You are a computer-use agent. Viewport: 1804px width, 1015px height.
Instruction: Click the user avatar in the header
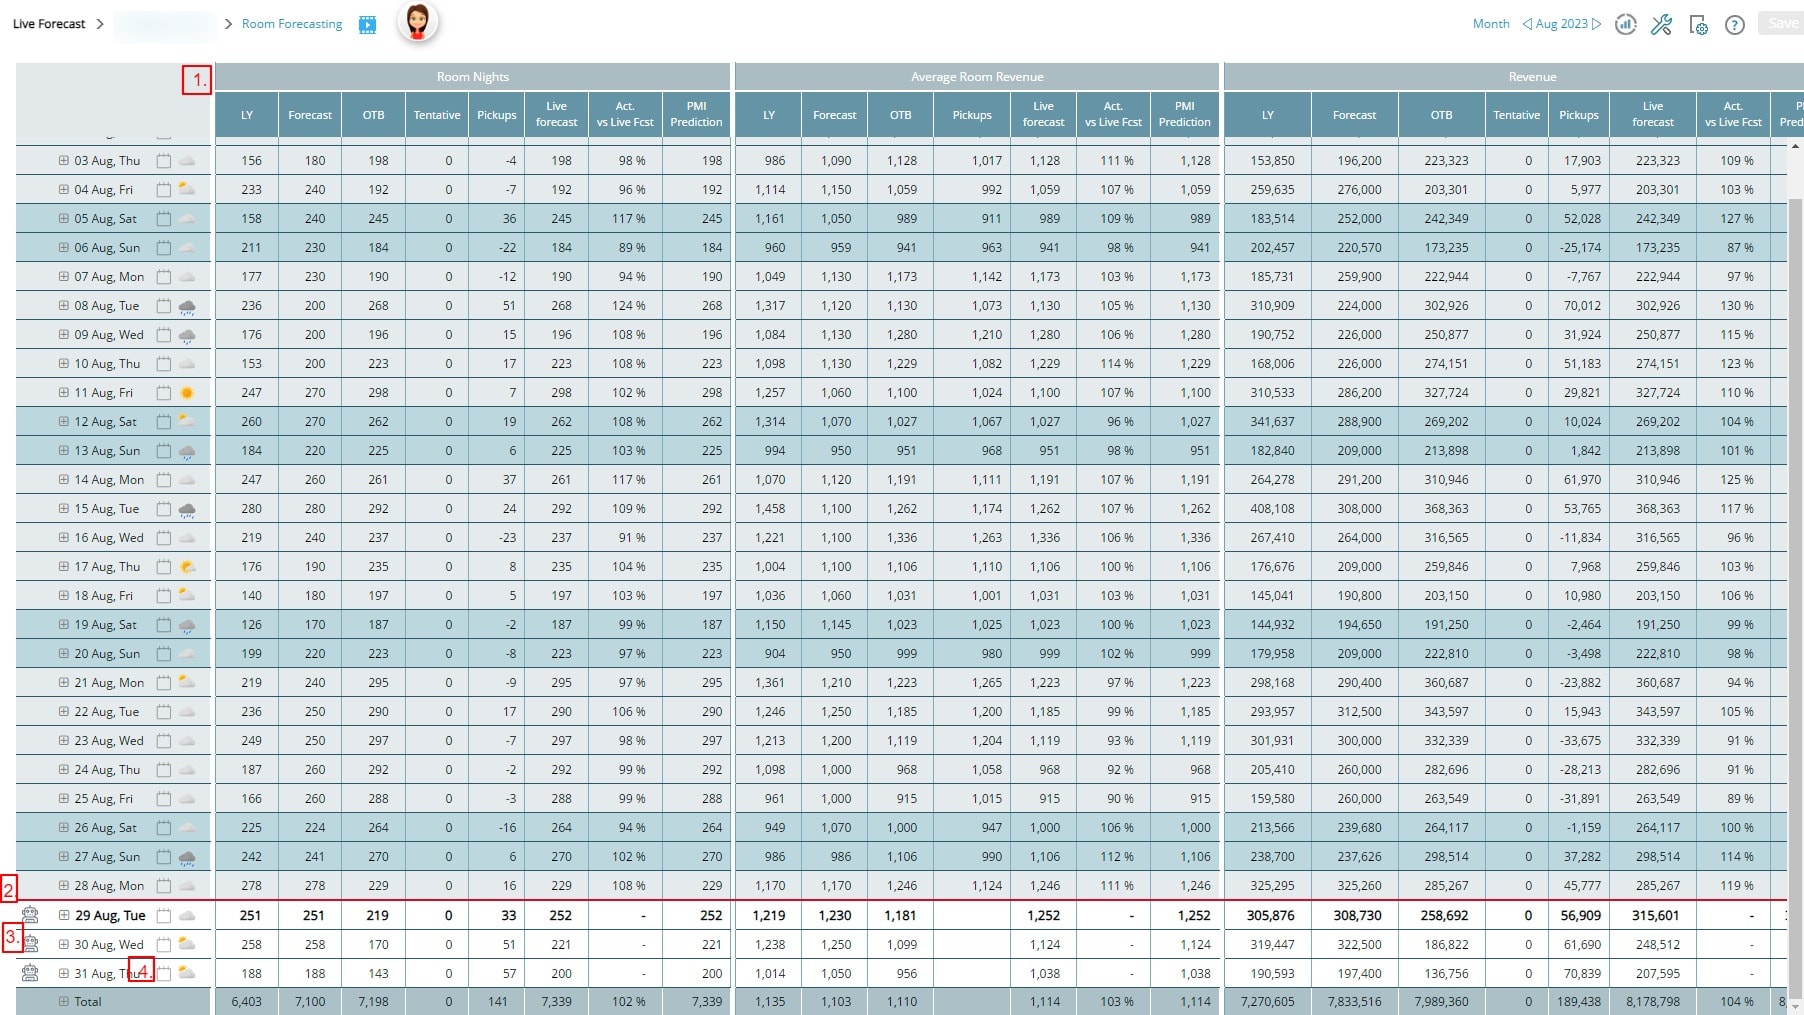click(x=420, y=22)
